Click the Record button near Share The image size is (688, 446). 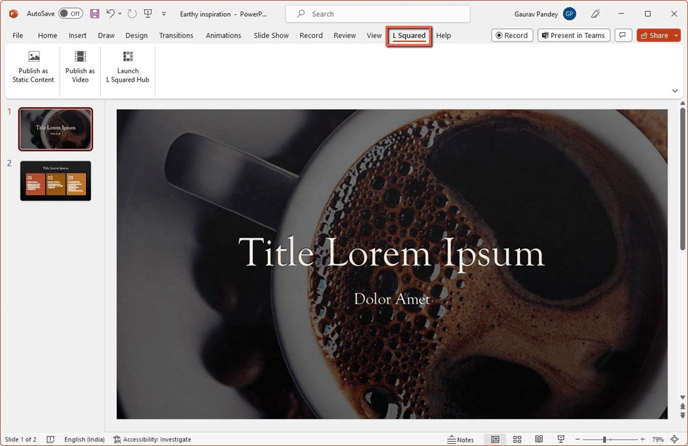tap(512, 36)
